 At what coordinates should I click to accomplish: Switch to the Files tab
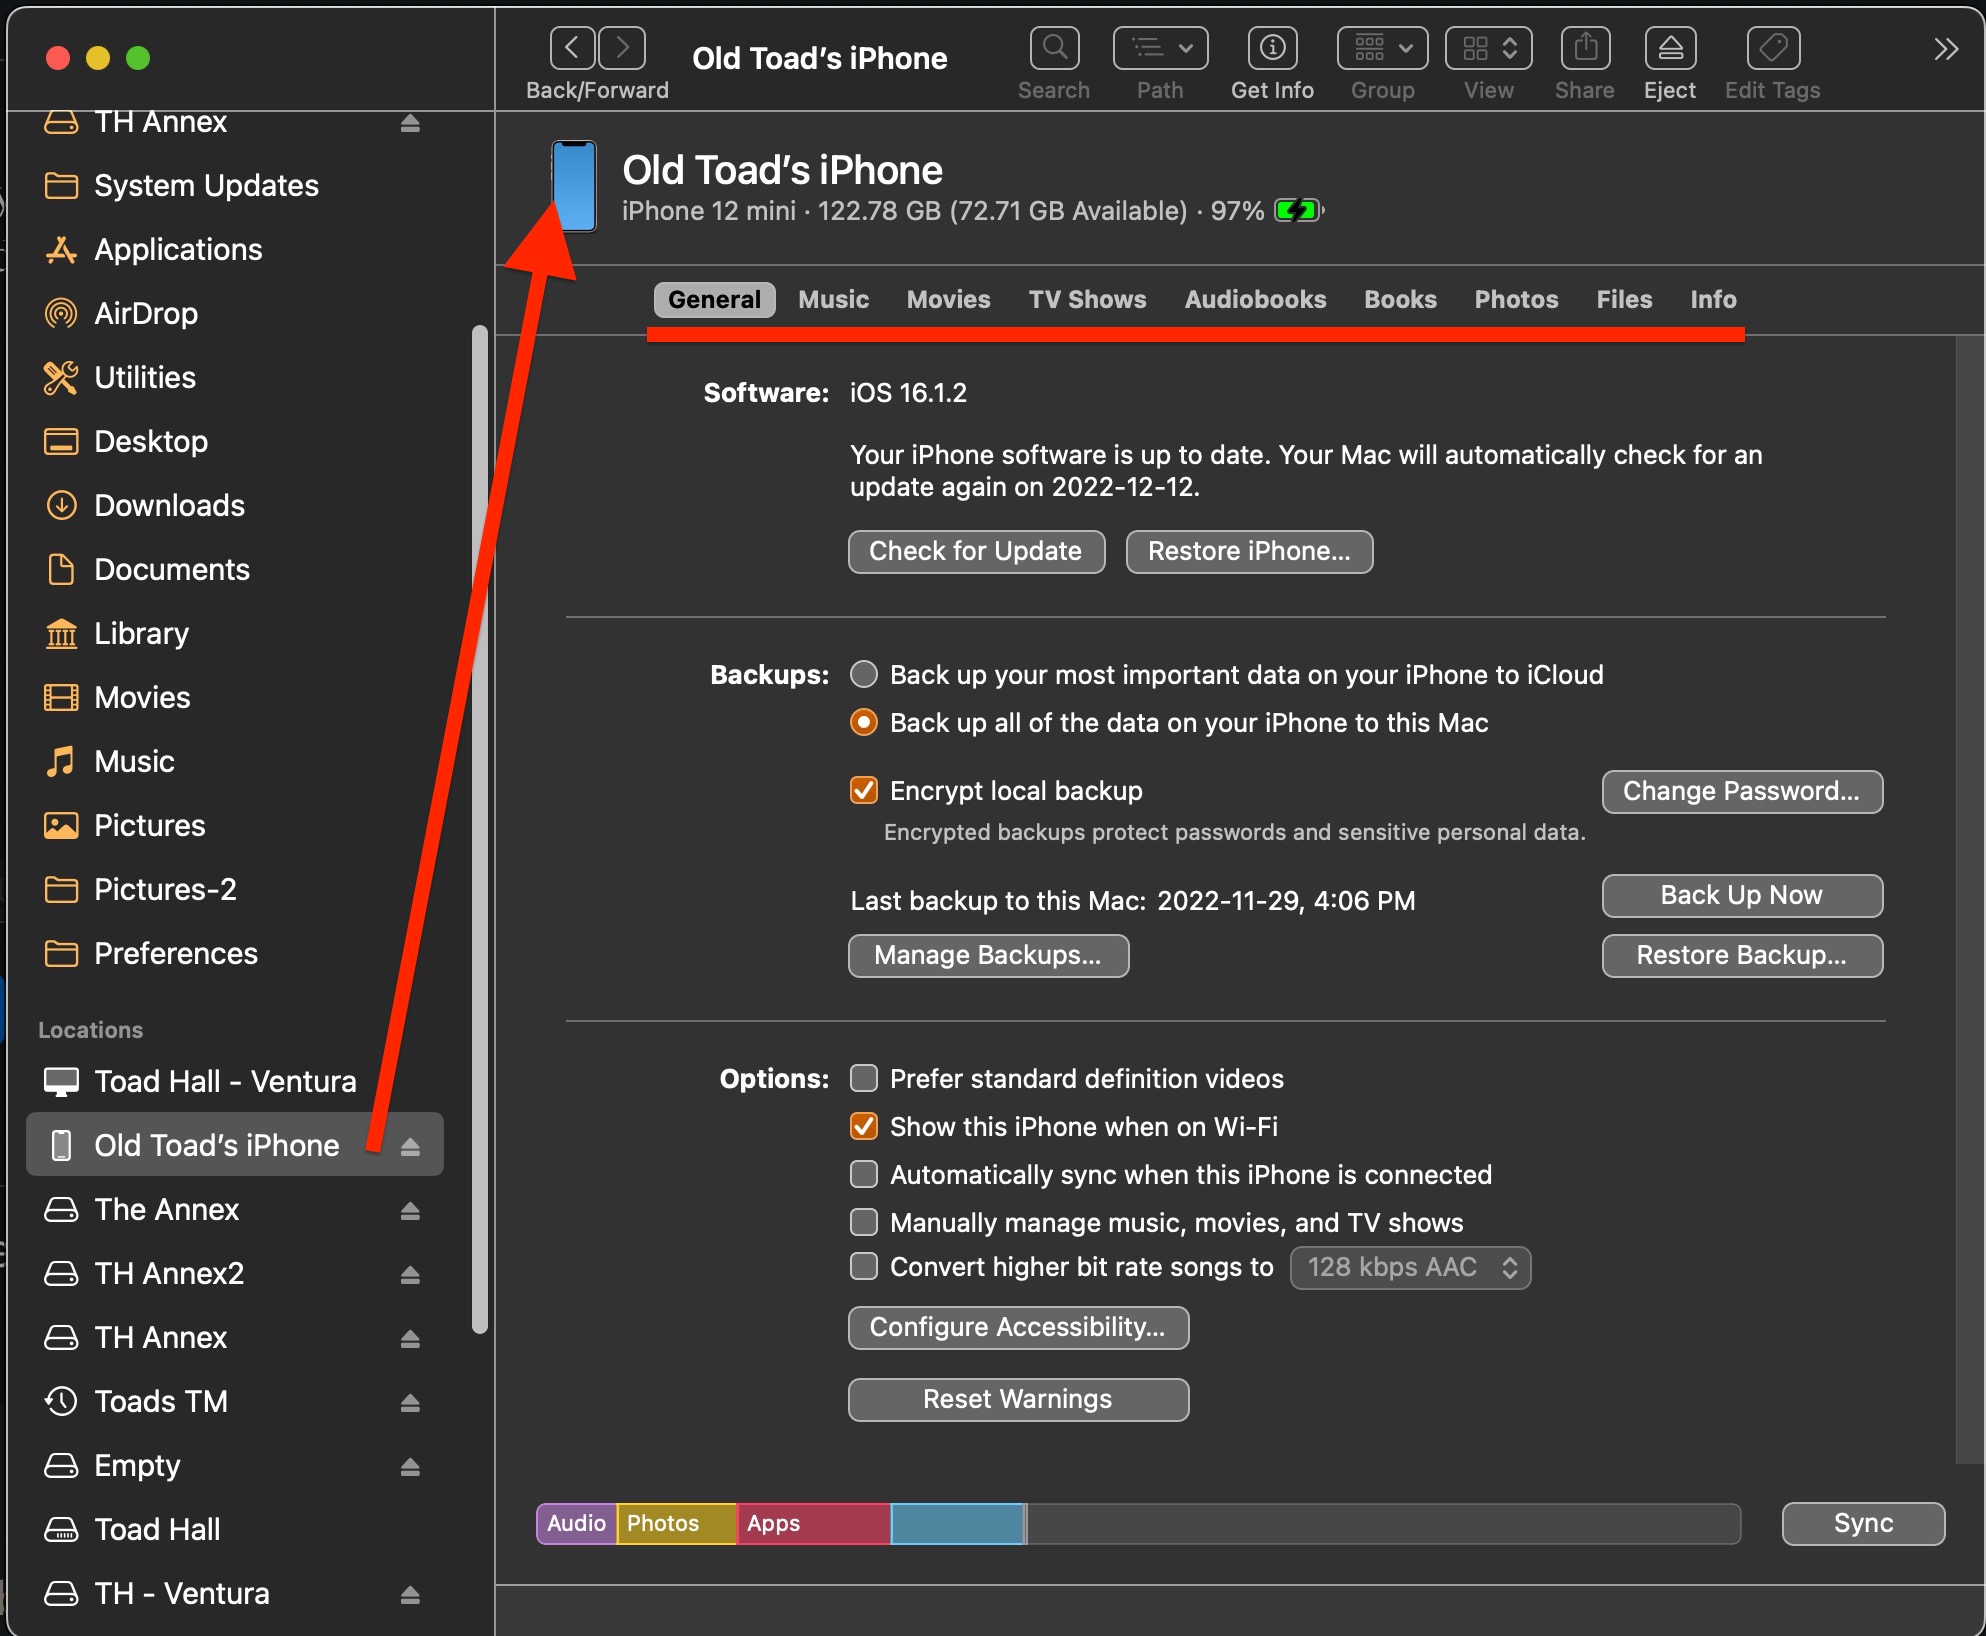pyautogui.click(x=1624, y=300)
